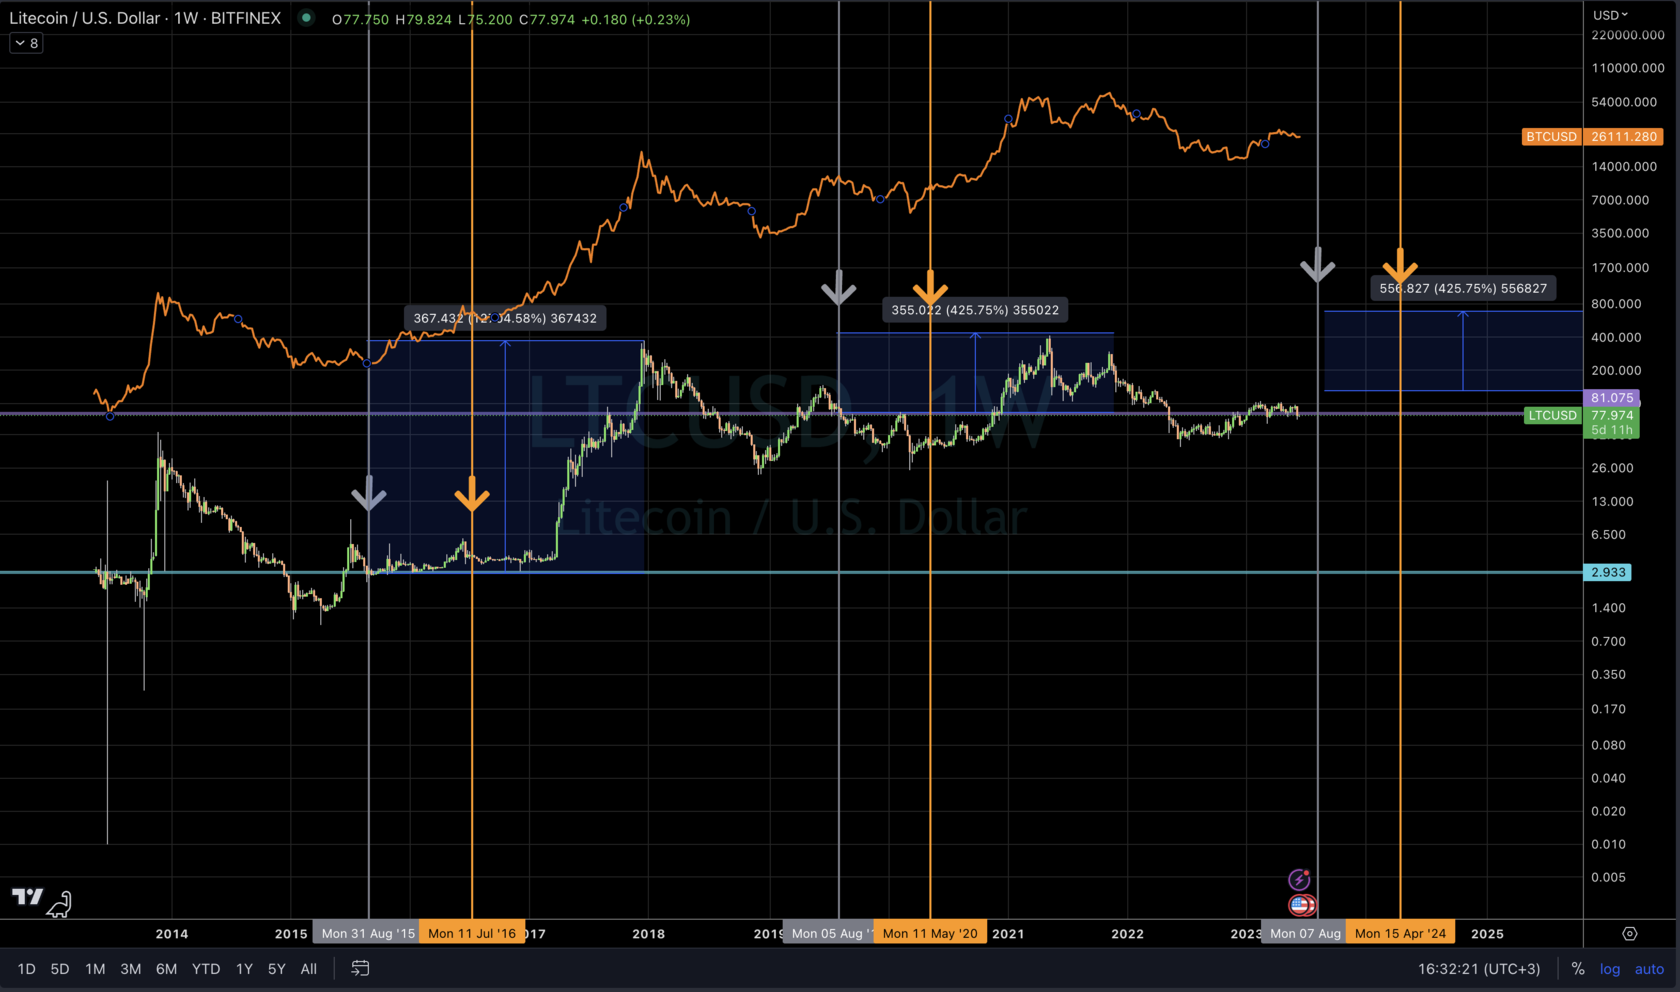Click the 2025 time axis label
The height and width of the screenshot is (992, 1680).
coord(1487,933)
